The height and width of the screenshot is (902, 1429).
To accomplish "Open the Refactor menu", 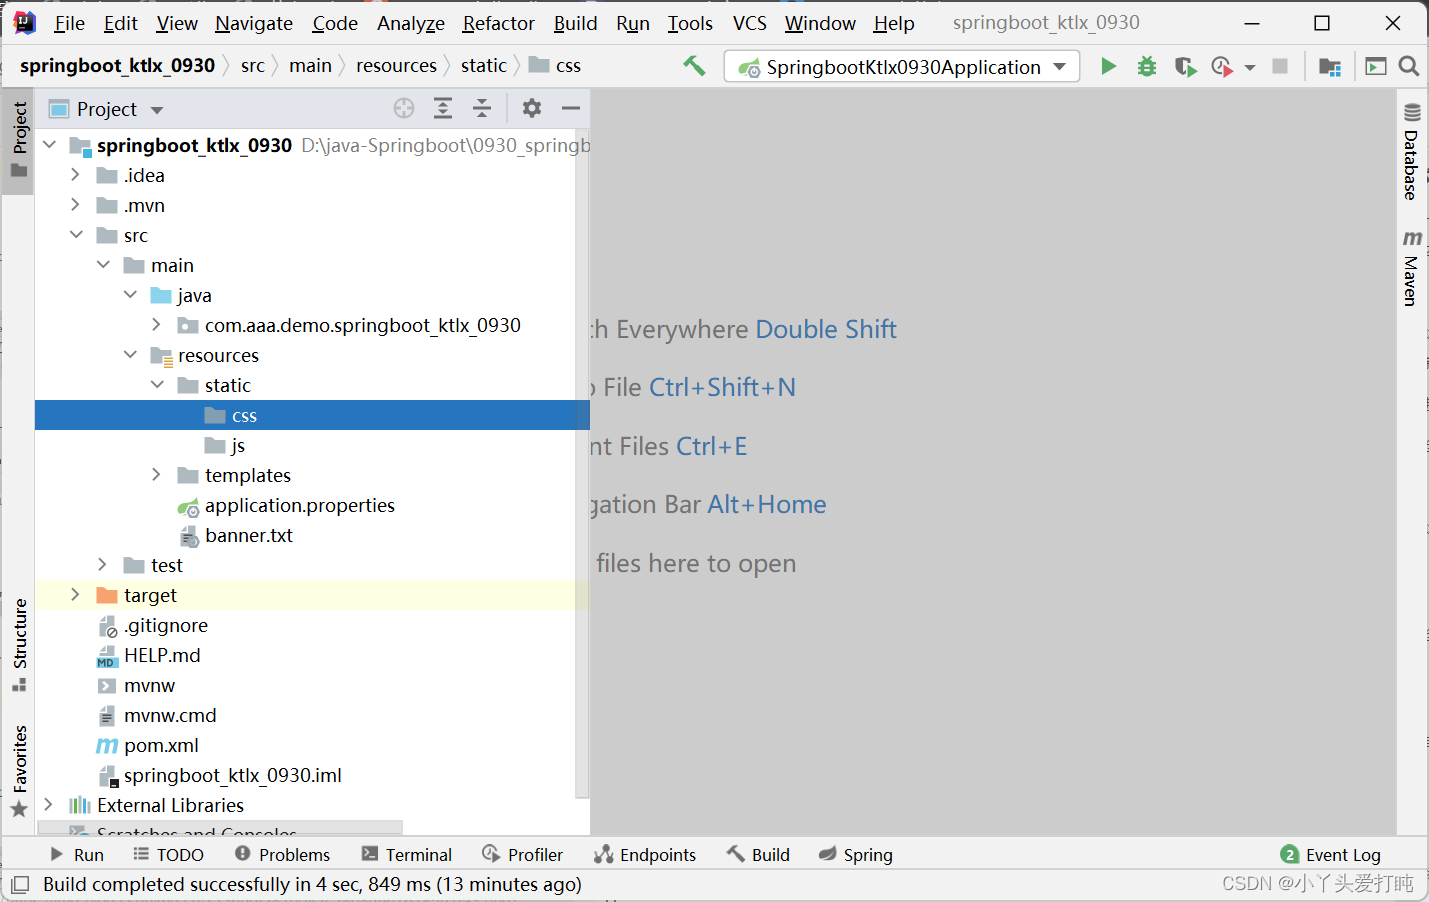I will (x=498, y=23).
